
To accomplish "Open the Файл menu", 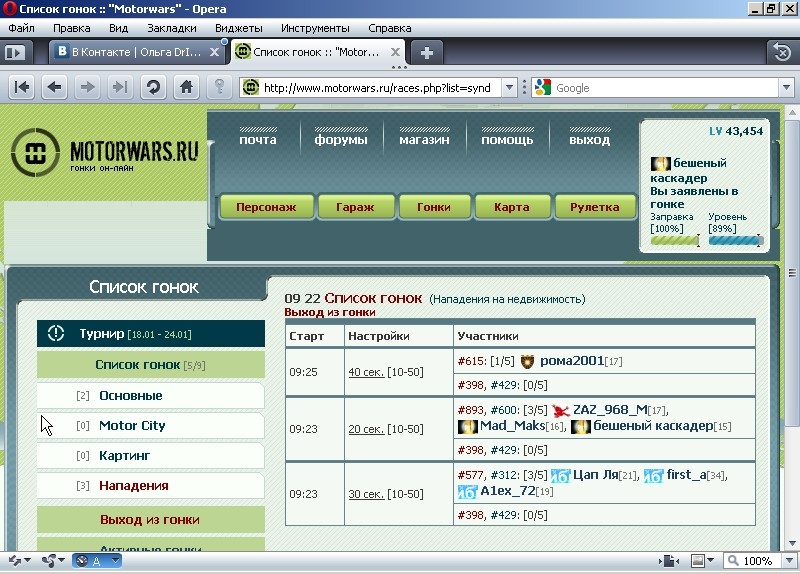I will (21, 28).
